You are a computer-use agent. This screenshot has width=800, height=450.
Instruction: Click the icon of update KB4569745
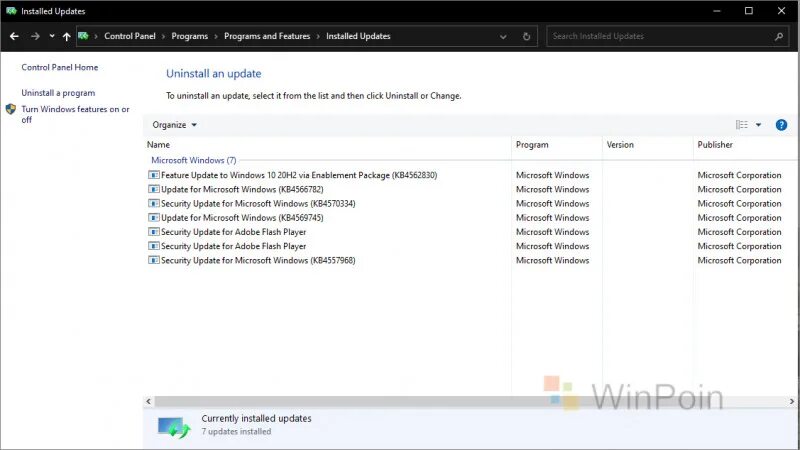[x=154, y=218]
